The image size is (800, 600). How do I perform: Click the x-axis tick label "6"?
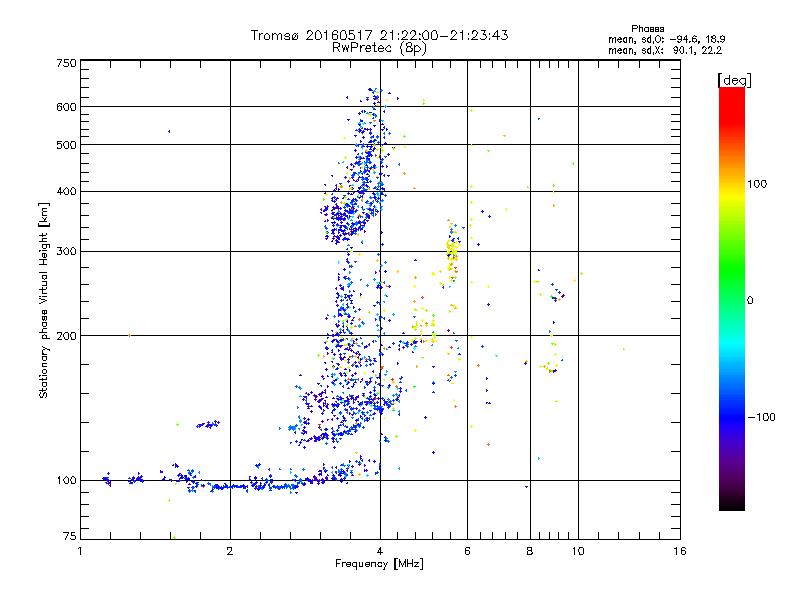[467, 551]
